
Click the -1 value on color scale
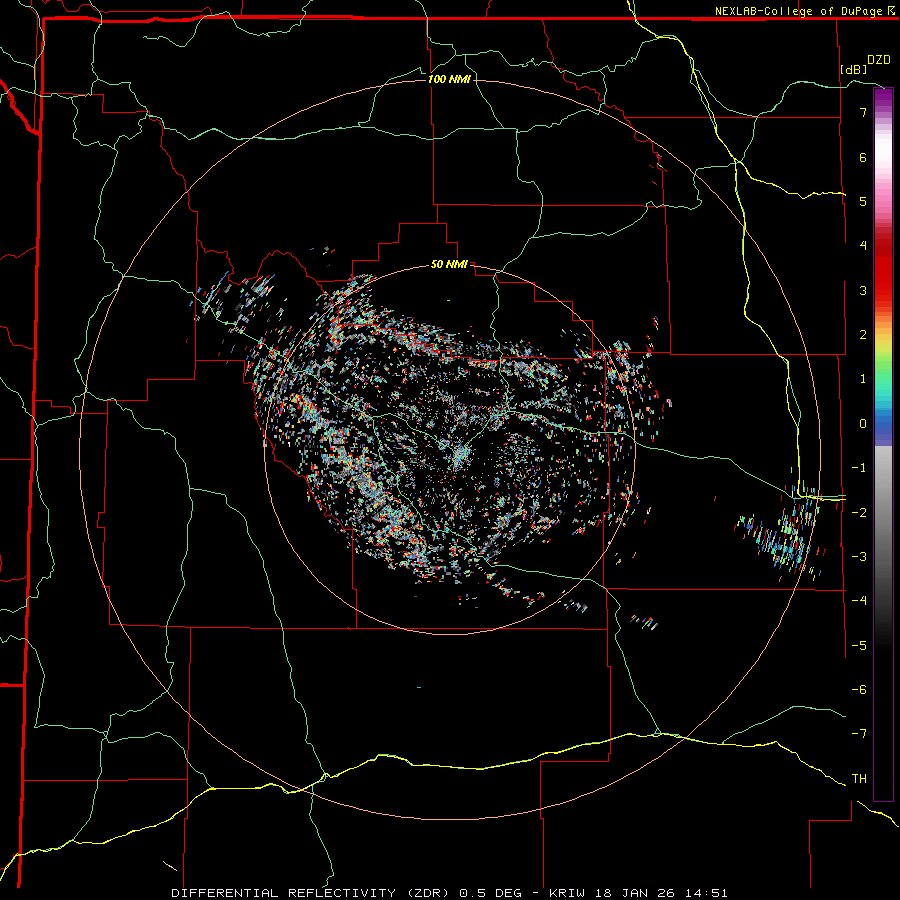tap(859, 468)
